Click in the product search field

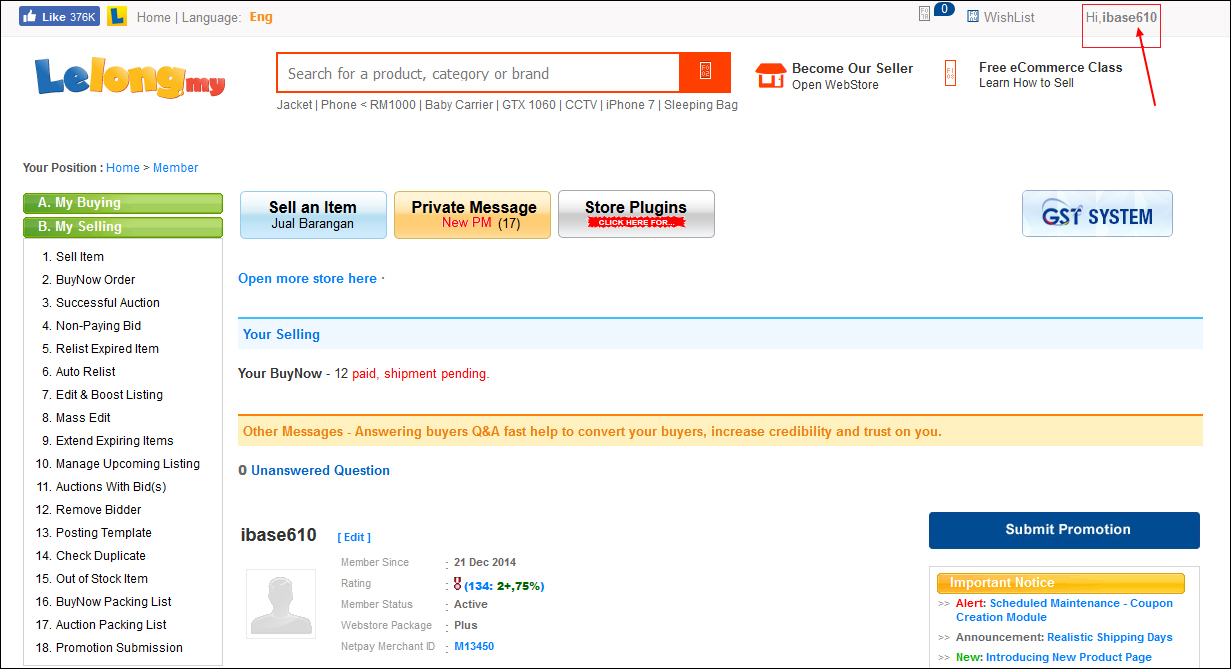click(478, 73)
